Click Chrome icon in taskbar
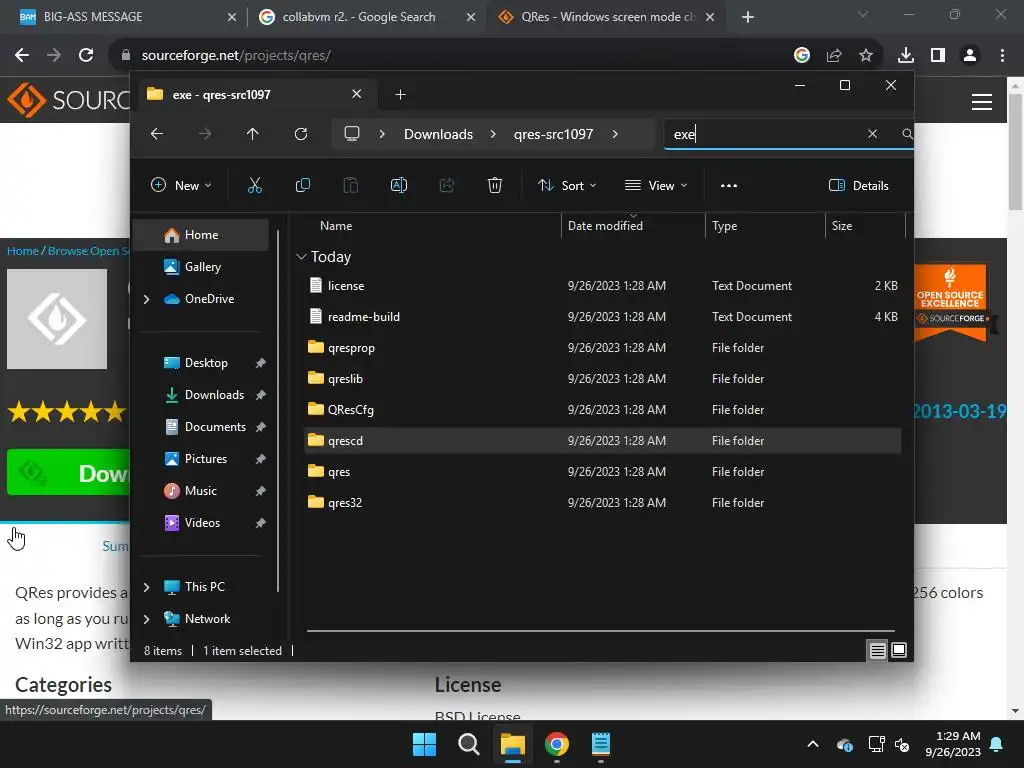Image resolution: width=1024 pixels, height=768 pixels. click(x=556, y=744)
